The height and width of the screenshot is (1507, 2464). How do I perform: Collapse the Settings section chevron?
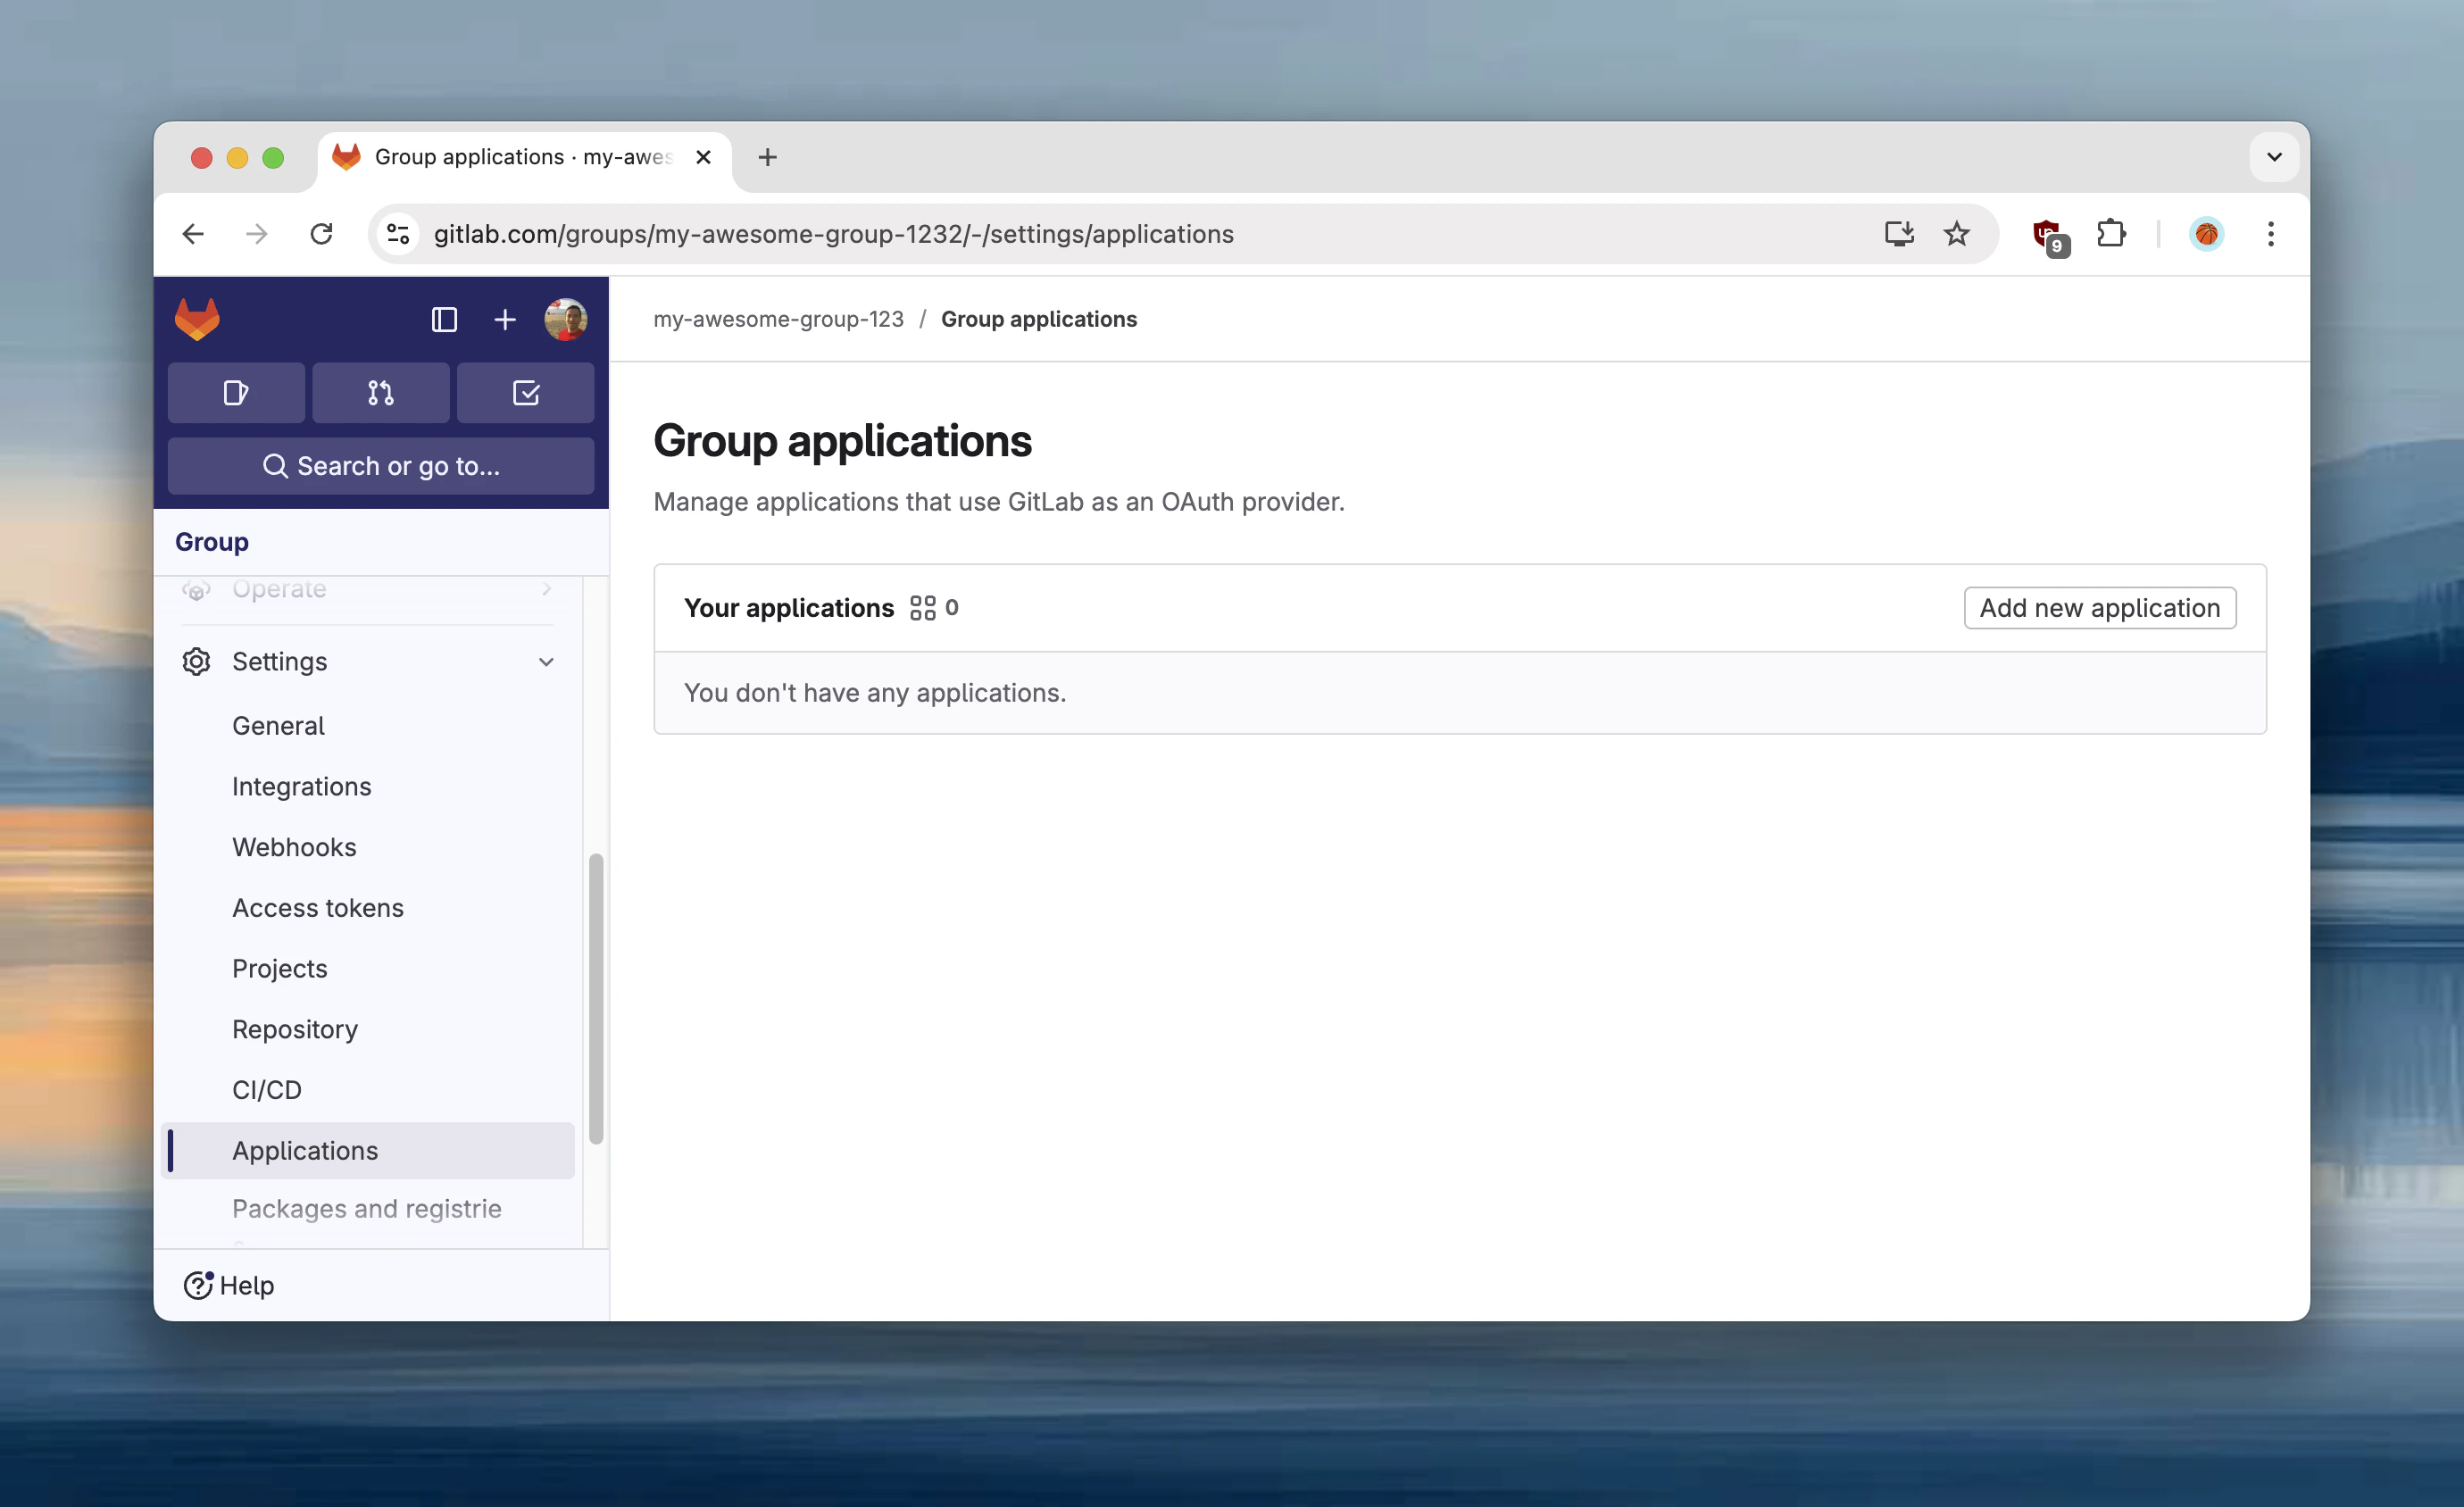coord(546,662)
